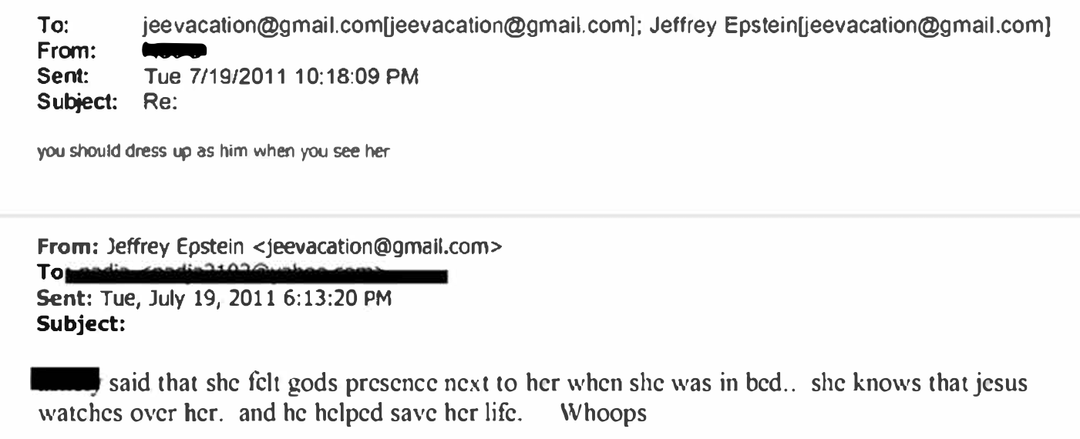Click the quoted message's Sent: label
This screenshot has width=1080, height=439.
tap(64, 298)
